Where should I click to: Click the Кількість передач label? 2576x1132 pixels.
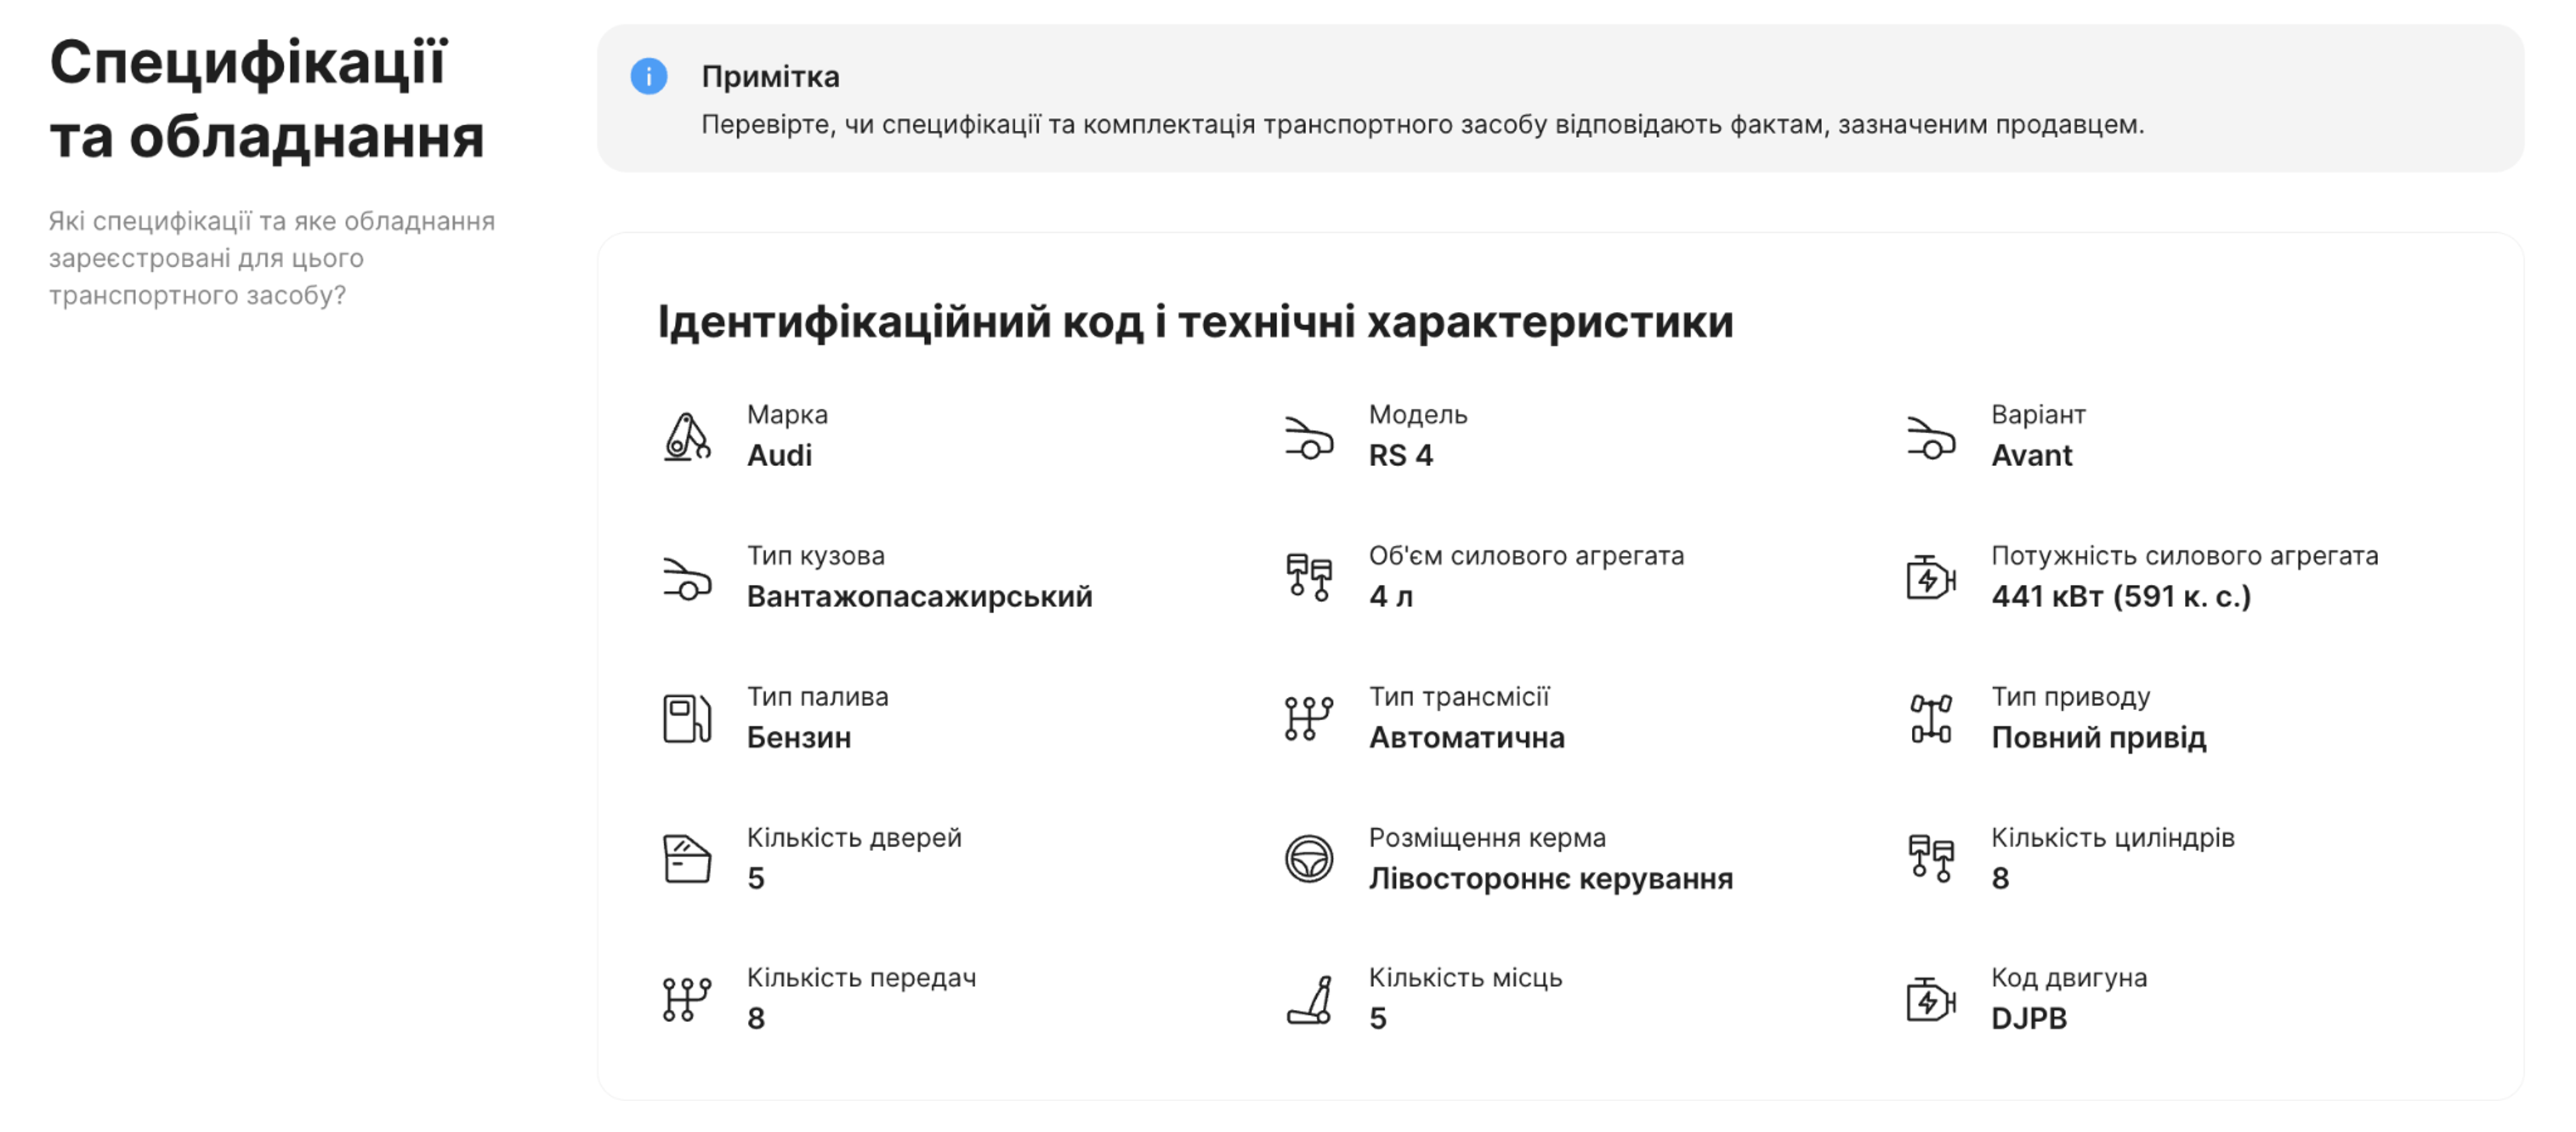pos(861,978)
